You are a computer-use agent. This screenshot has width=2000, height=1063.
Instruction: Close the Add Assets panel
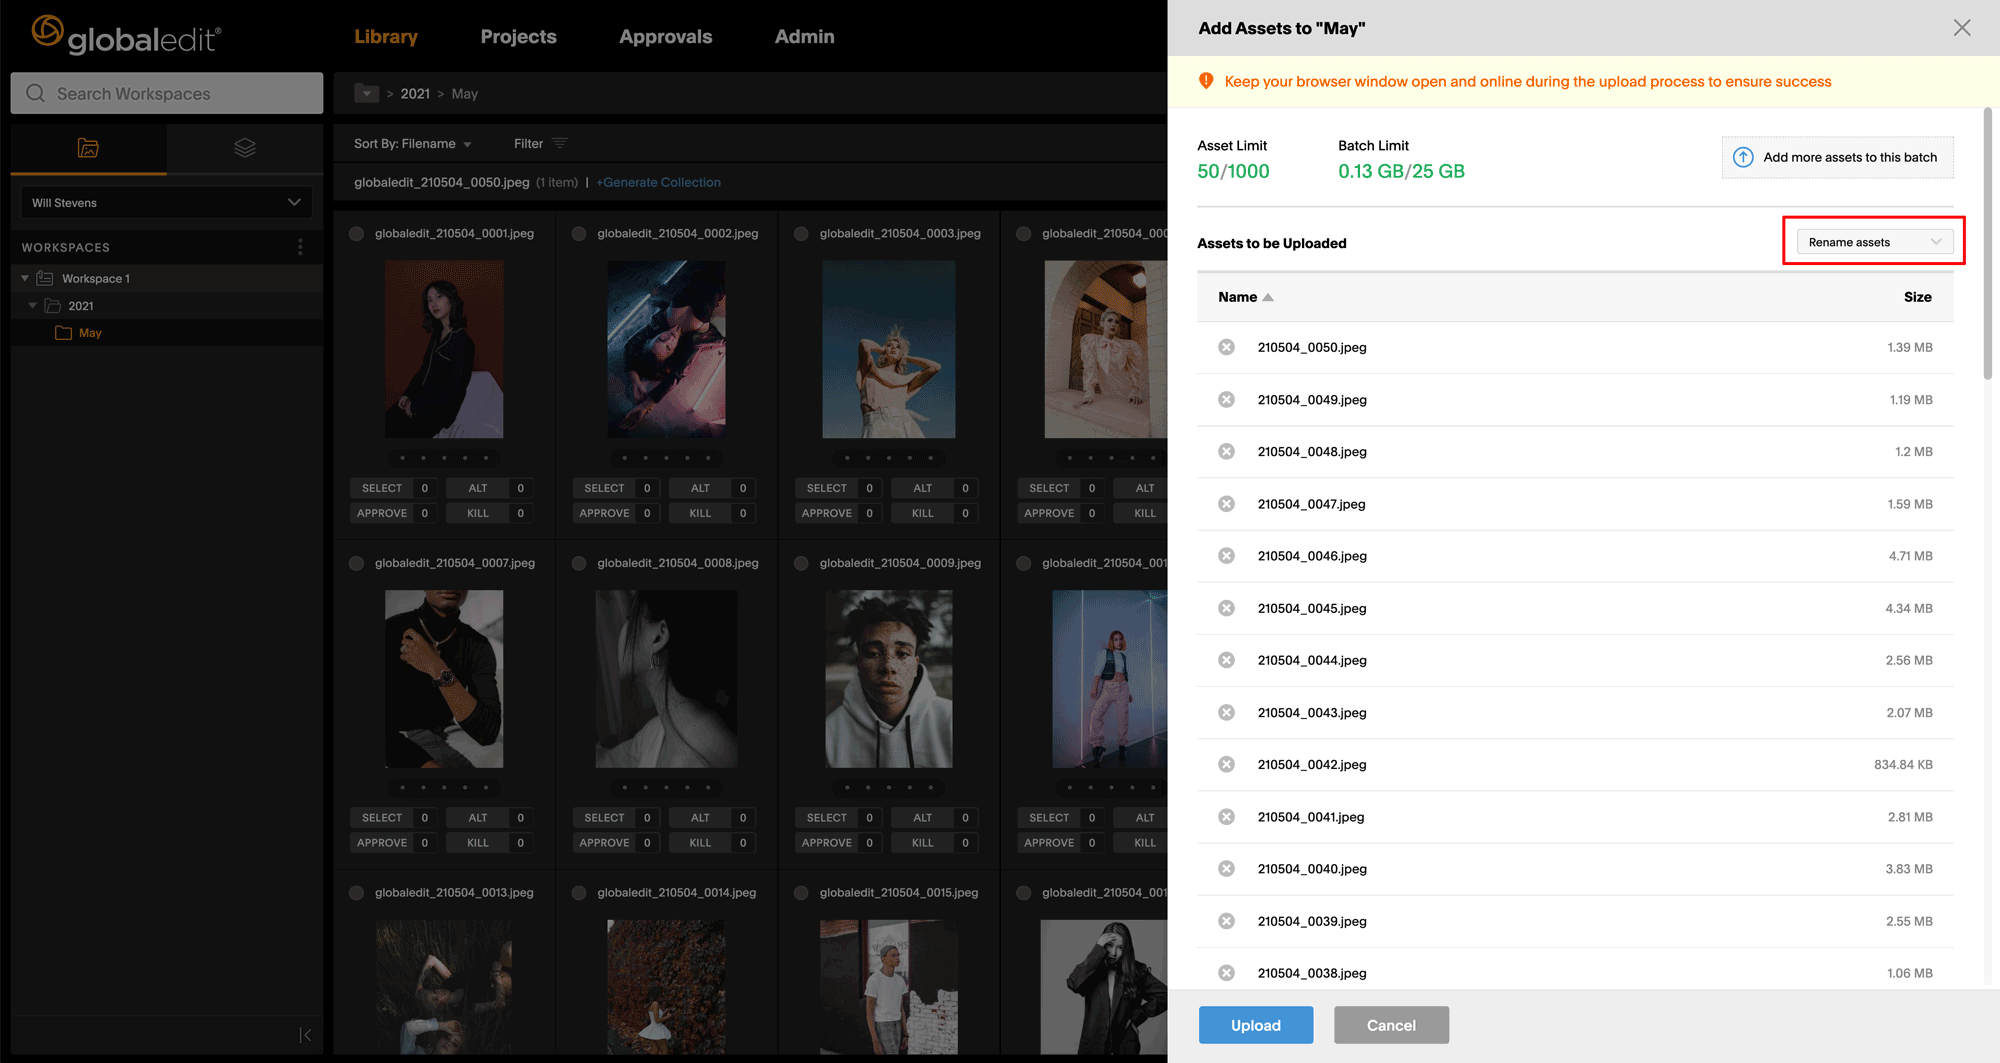(x=1962, y=28)
